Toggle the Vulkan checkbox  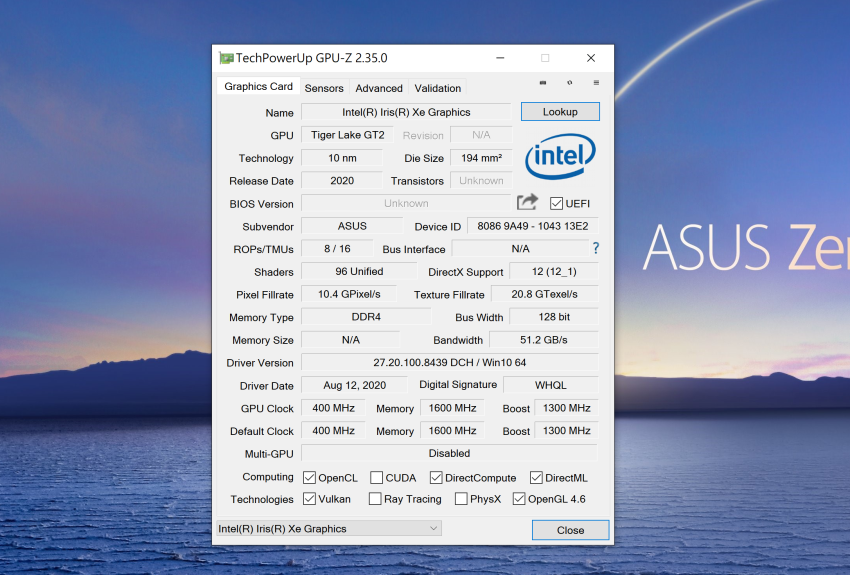(x=310, y=499)
